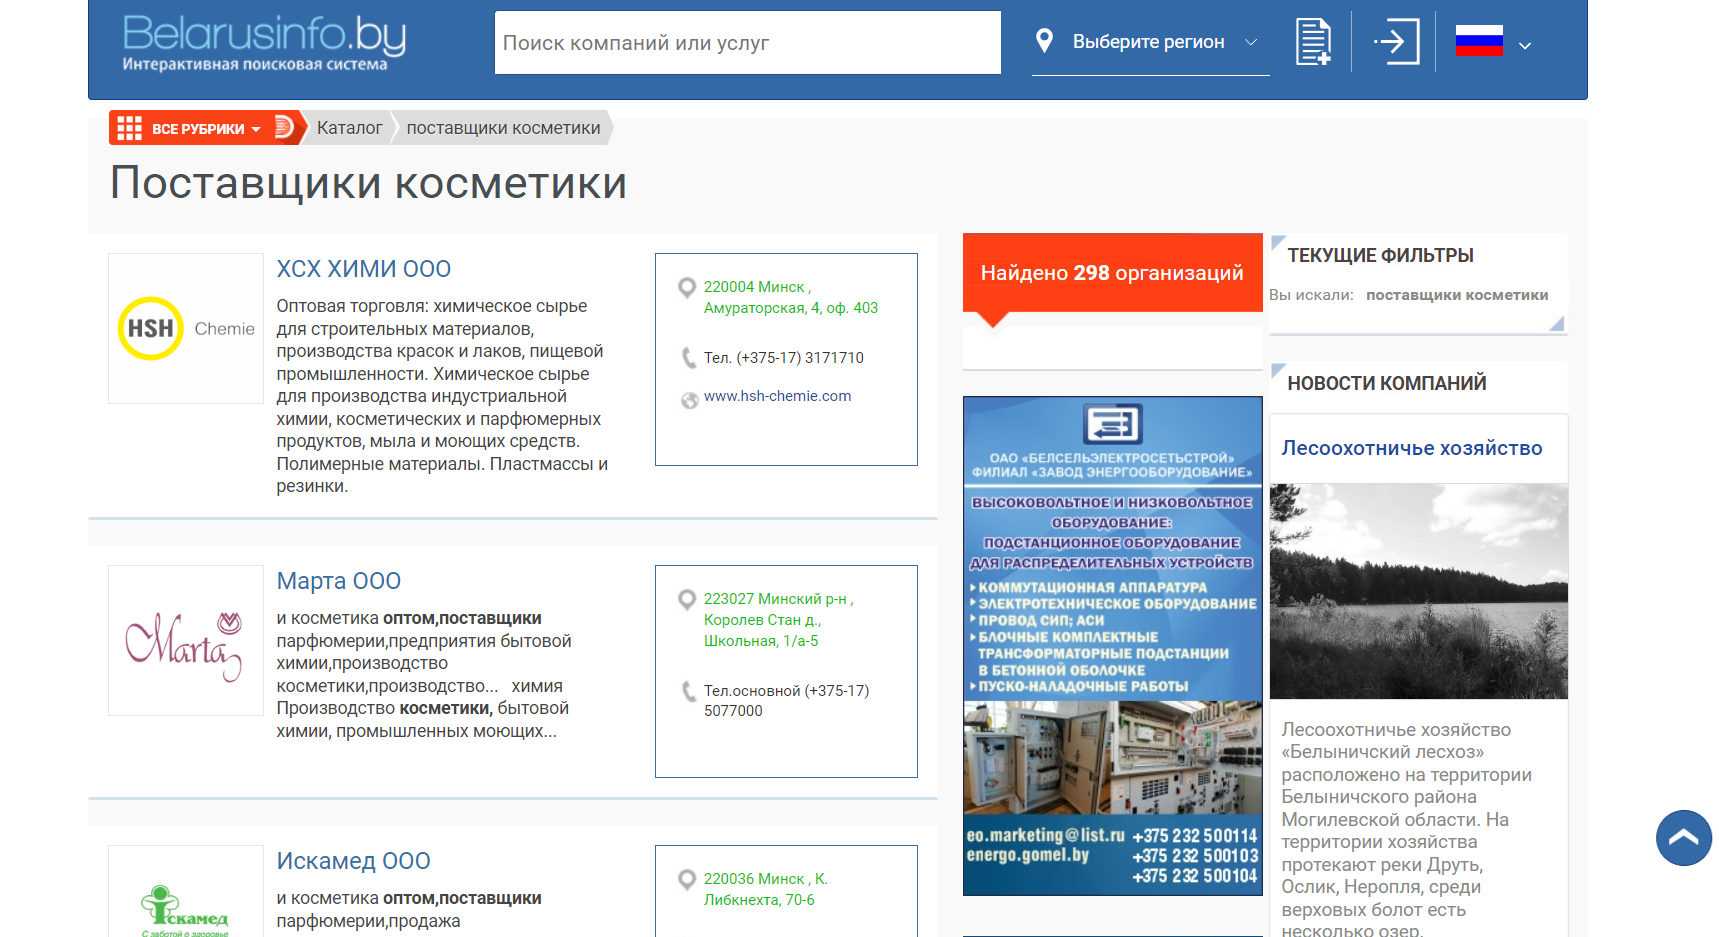1719x937 pixels.
Task: Open the region selection dropdown
Action: tap(1150, 42)
